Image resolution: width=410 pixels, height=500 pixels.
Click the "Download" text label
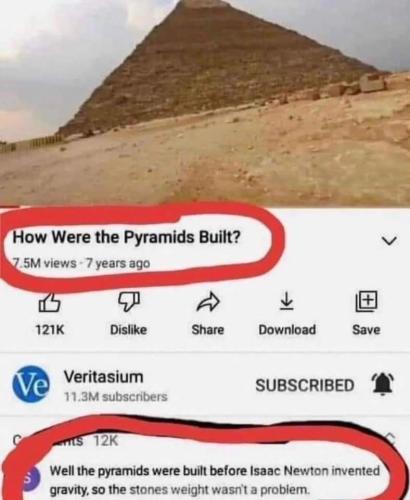coord(287,330)
